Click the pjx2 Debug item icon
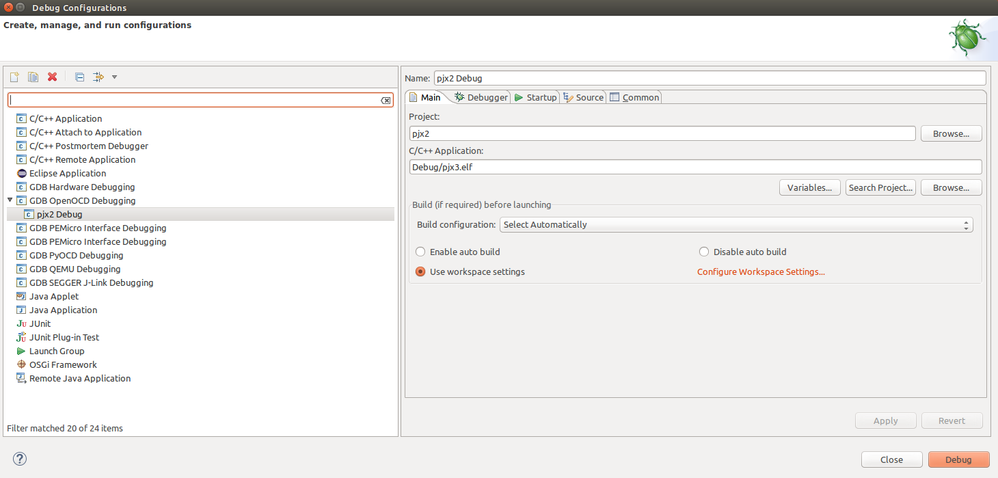 [29, 214]
